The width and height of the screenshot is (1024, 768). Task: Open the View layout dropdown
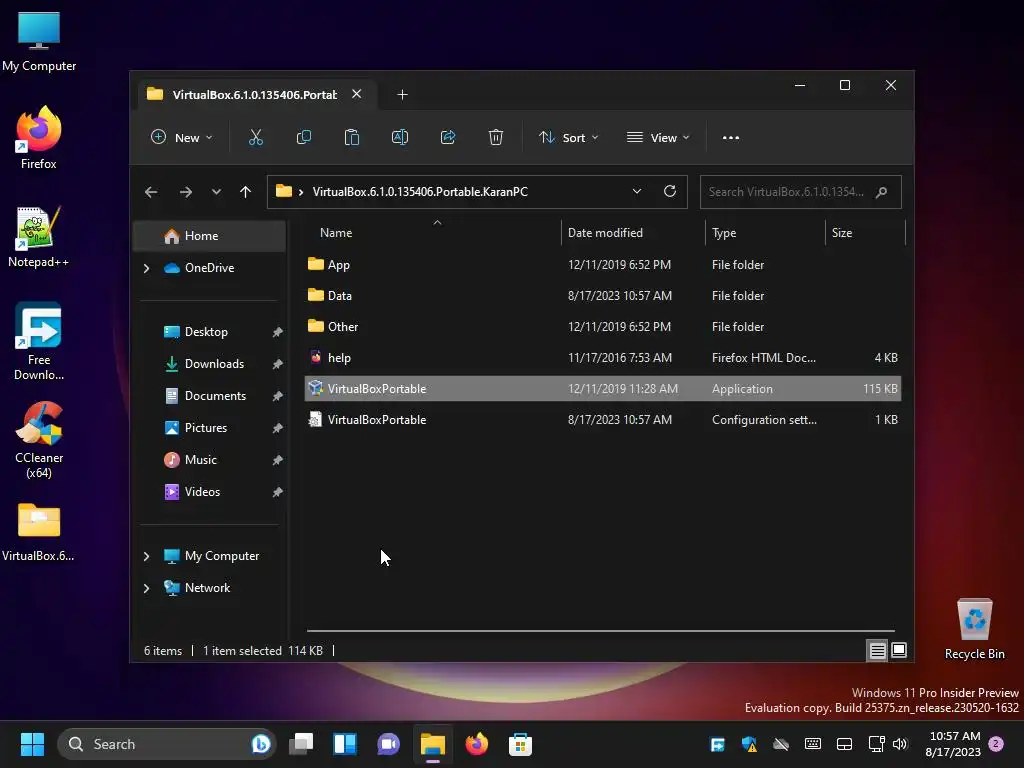pyautogui.click(x=658, y=138)
